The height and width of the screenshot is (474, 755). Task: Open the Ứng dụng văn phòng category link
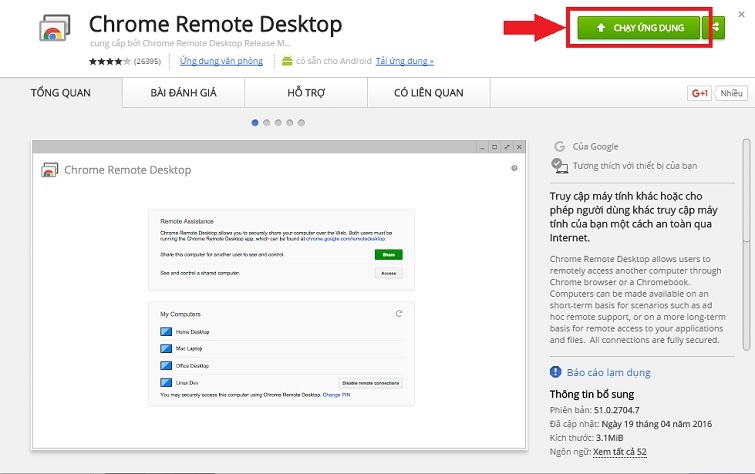point(222,61)
